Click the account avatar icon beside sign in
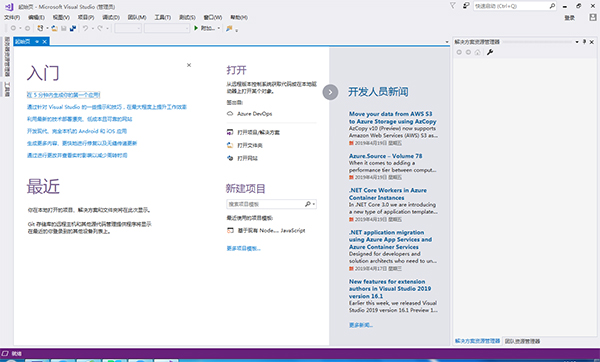The height and width of the screenshot is (362, 600). (593, 17)
